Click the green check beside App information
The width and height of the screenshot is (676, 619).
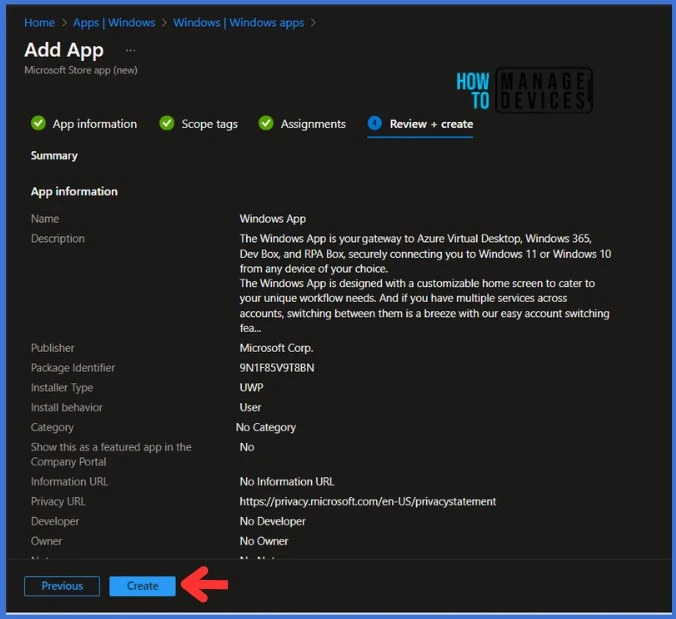coord(38,124)
